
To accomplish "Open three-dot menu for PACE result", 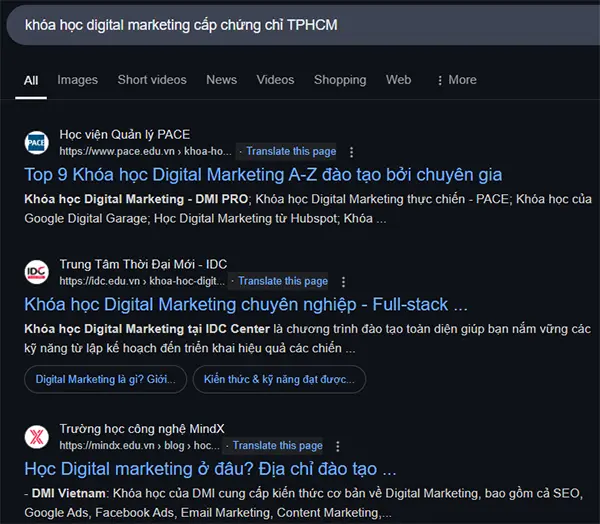I will pyautogui.click(x=351, y=152).
